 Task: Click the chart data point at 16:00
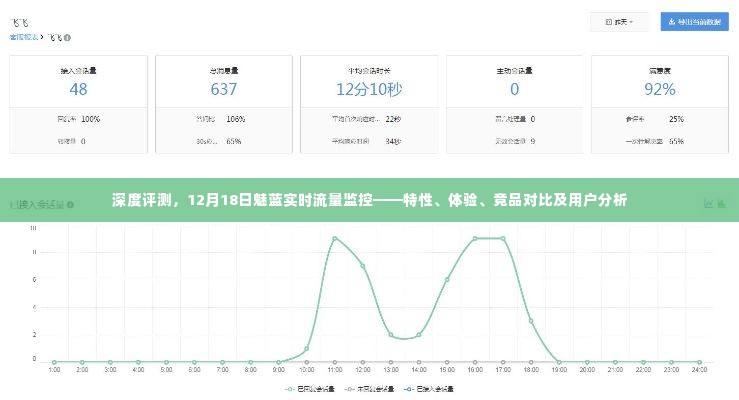(x=475, y=238)
